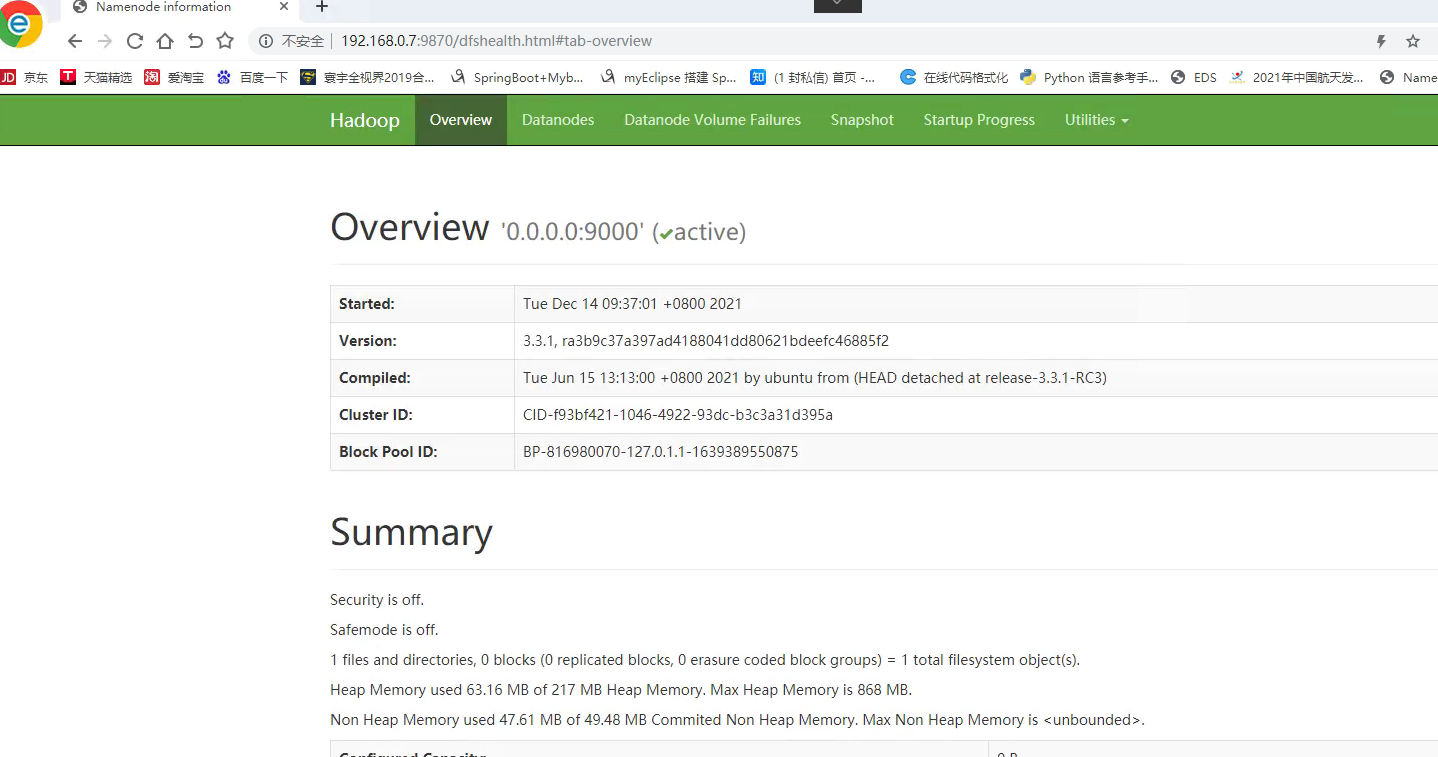Open the browser home page
The image size is (1438, 757).
165,41
